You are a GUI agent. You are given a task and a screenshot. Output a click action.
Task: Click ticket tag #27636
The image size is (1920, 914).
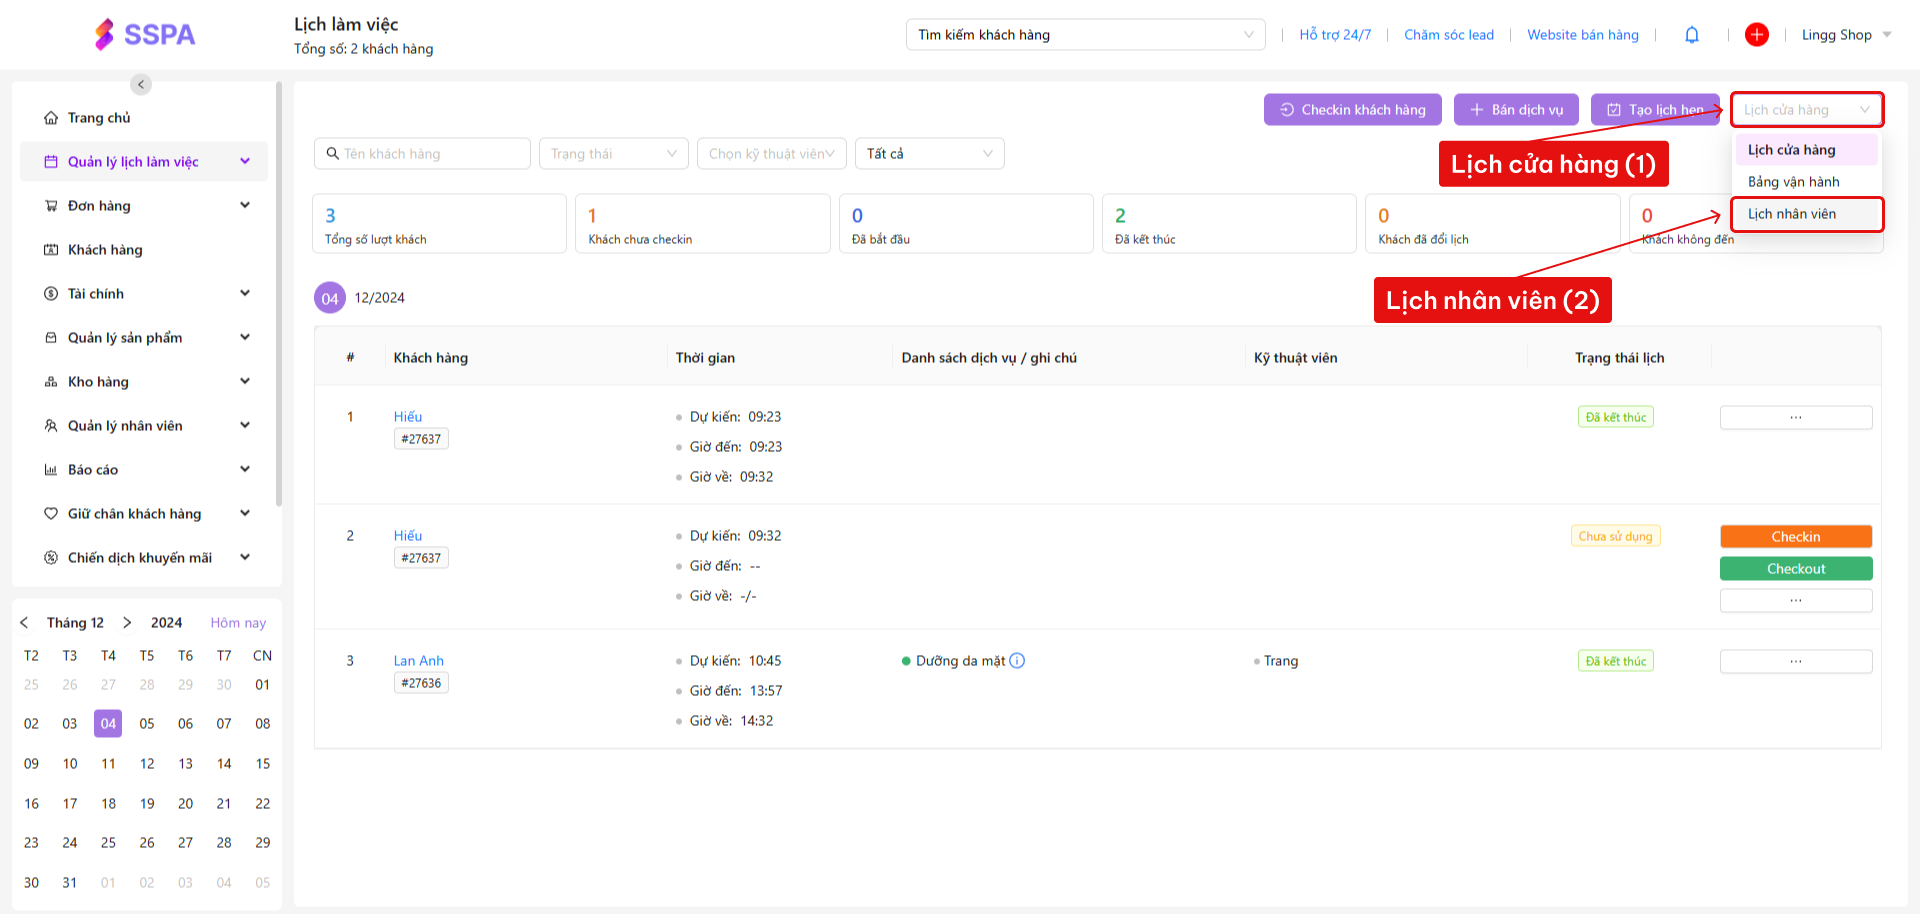click(x=421, y=683)
